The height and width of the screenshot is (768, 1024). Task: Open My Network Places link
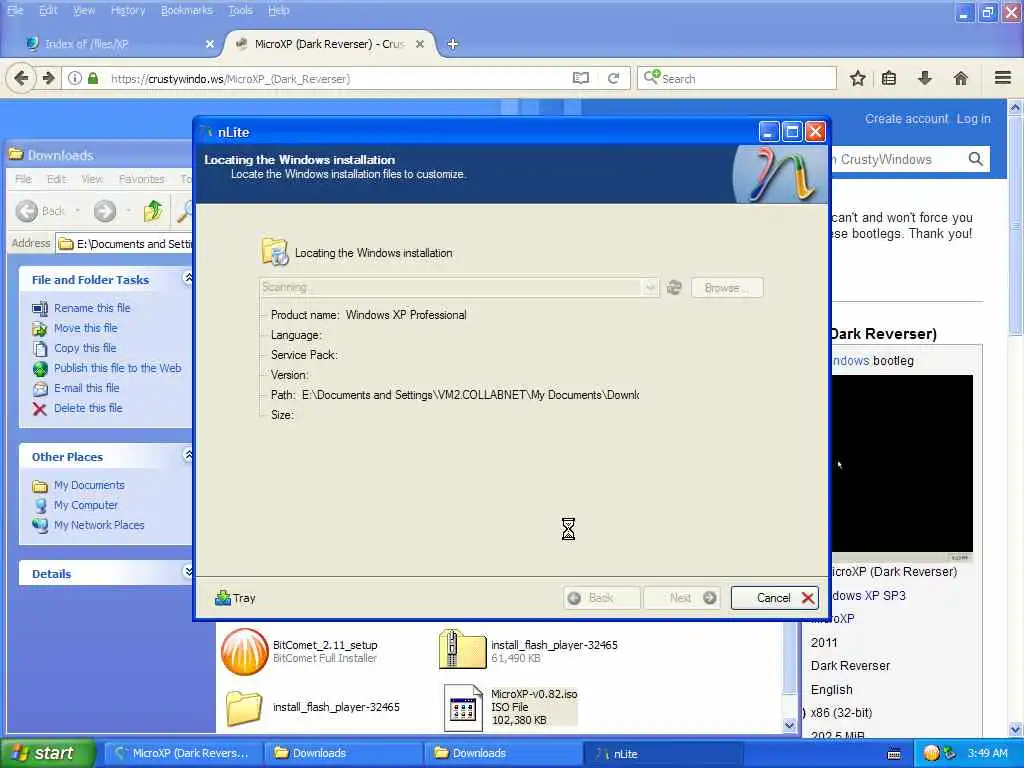(99, 525)
